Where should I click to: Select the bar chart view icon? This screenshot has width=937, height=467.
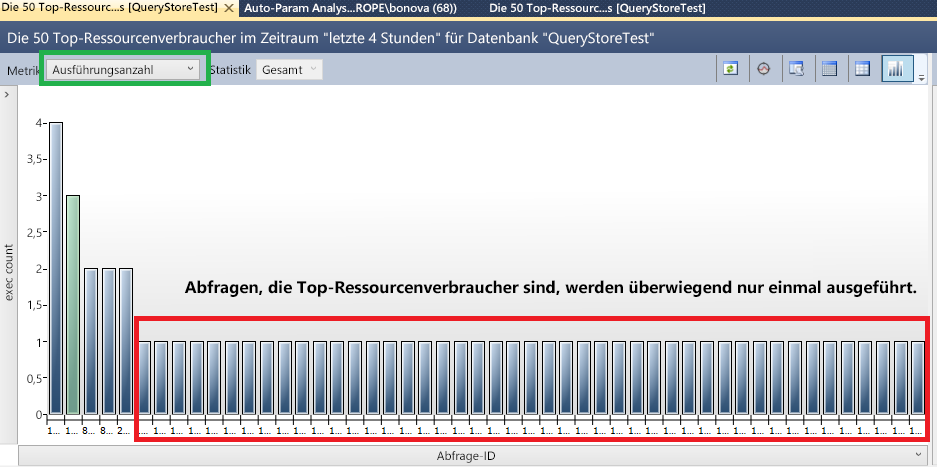897,69
